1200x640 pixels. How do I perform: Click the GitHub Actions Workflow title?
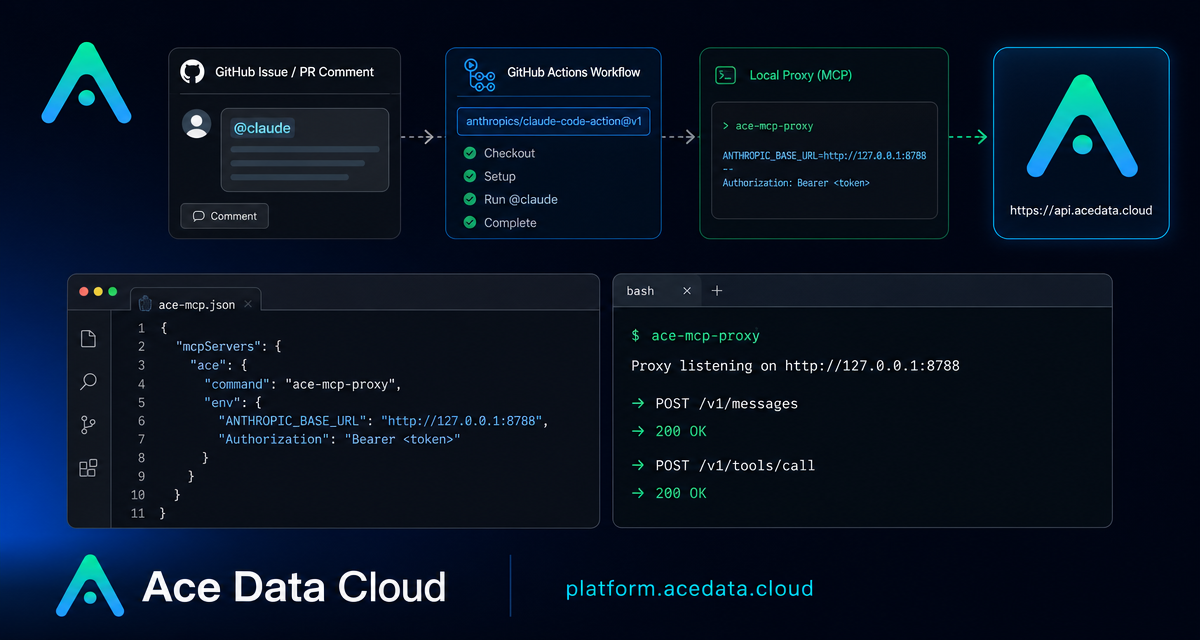[574, 72]
